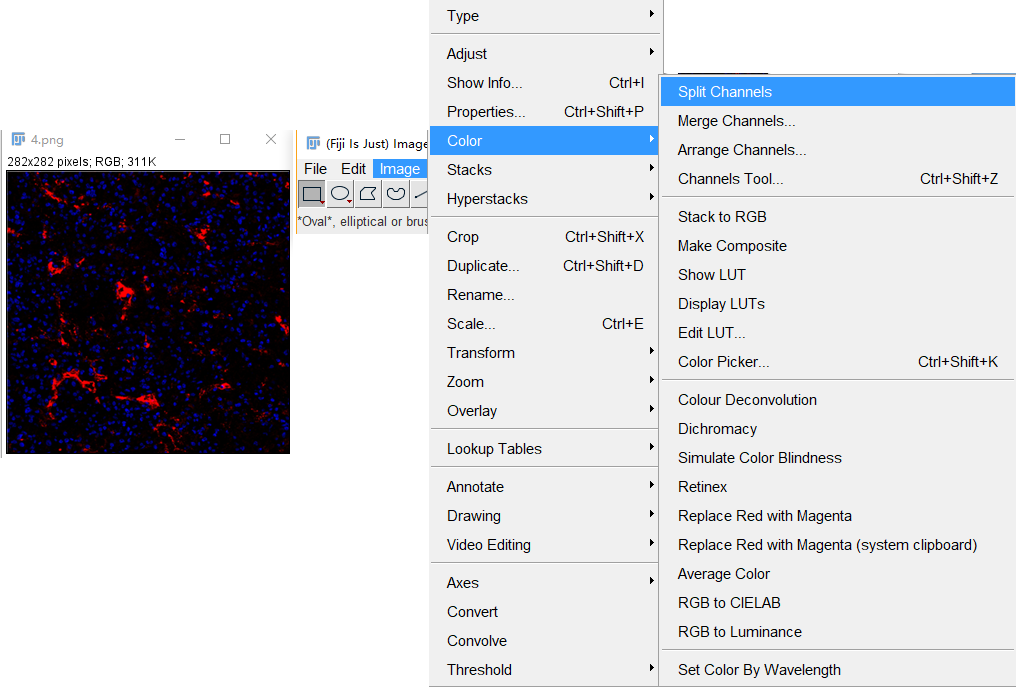Select the Freehand selection tool

pyautogui.click(x=396, y=194)
